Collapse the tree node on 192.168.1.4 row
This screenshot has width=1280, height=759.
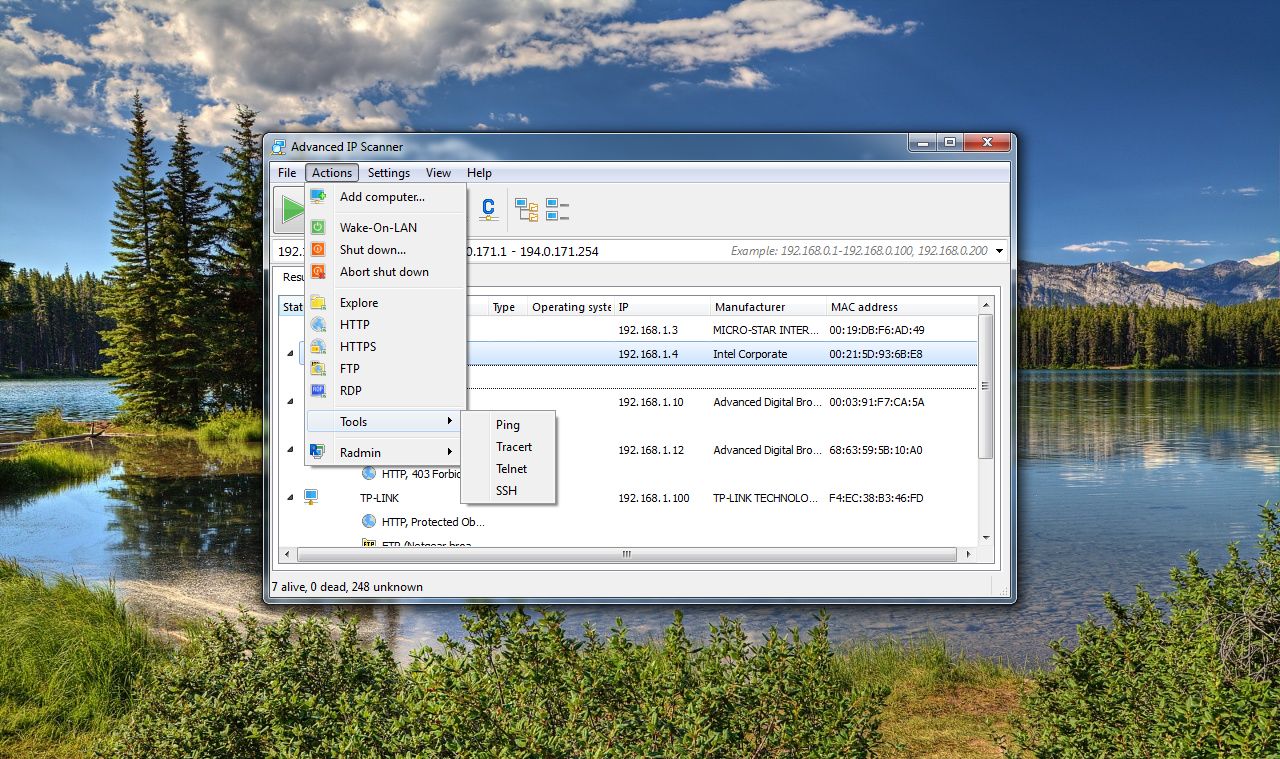[x=291, y=354]
